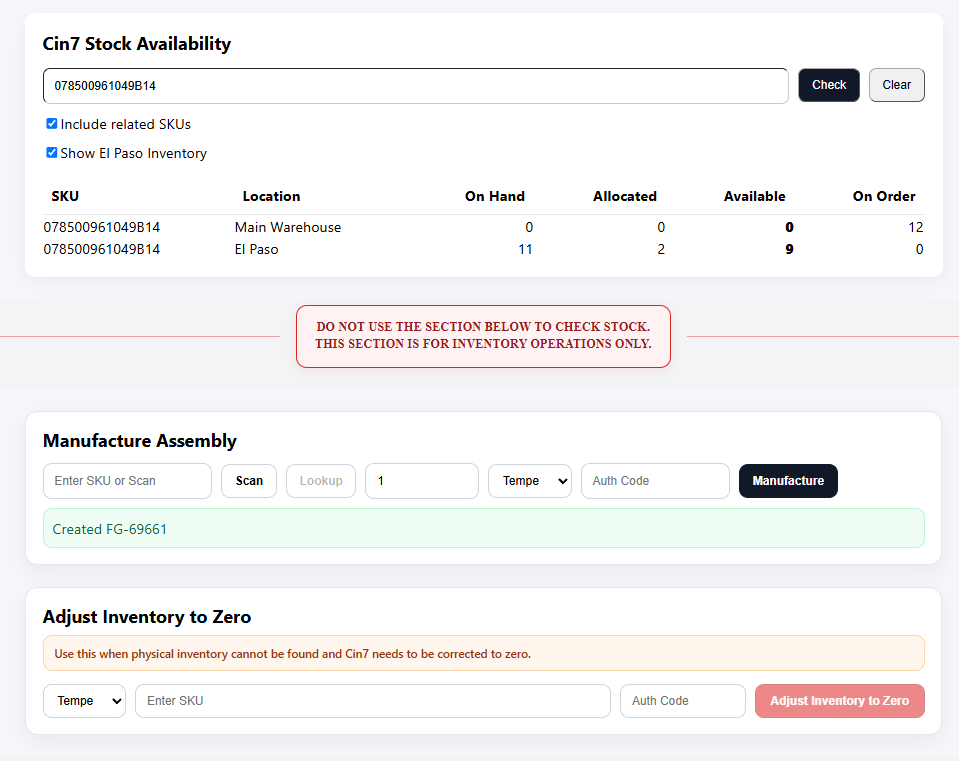Screen dimensions: 959x761
Task: Open Tempe dropdown in Adjust Inventory section
Action: pyautogui.click(x=84, y=701)
